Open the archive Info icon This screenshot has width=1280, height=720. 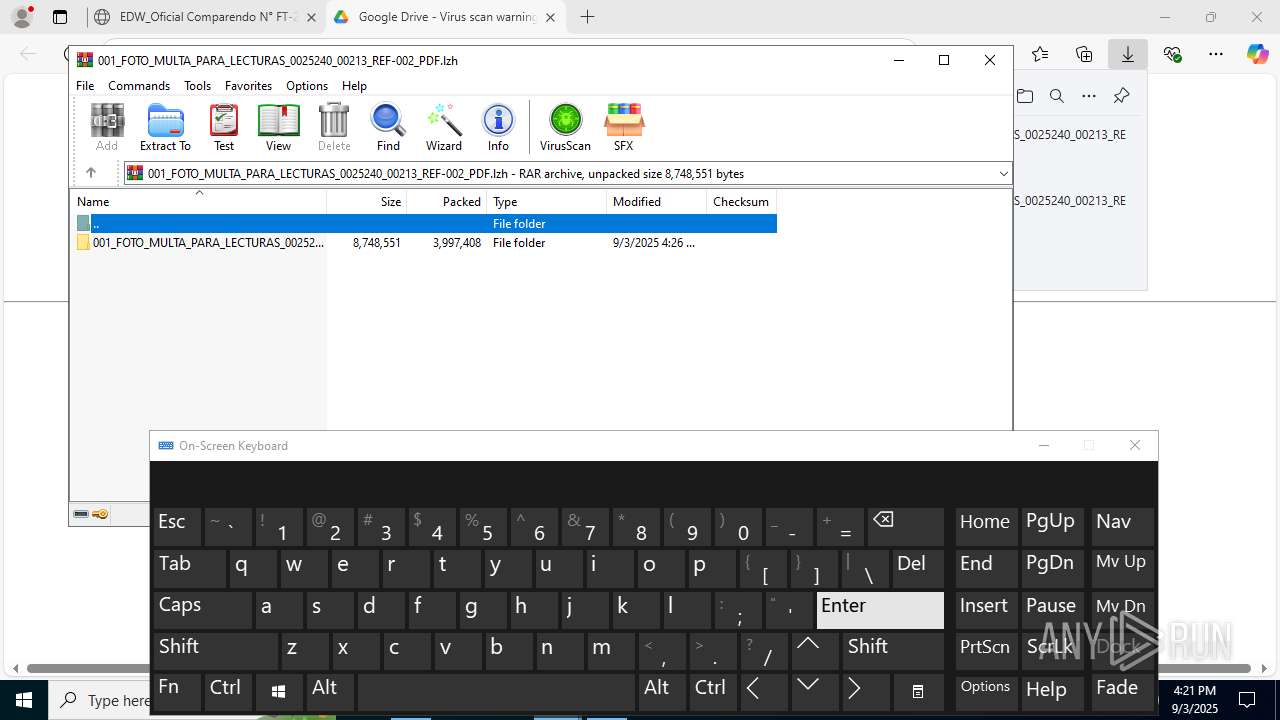pos(498,127)
